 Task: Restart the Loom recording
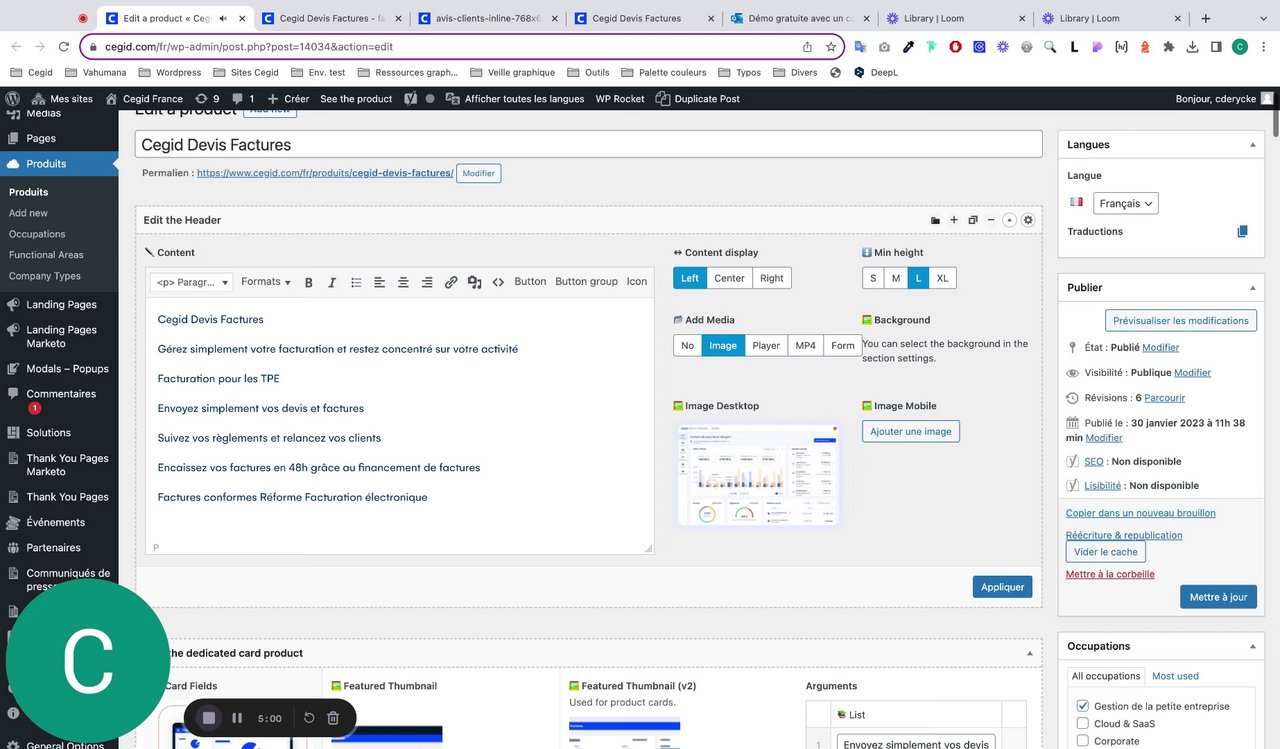click(x=309, y=718)
